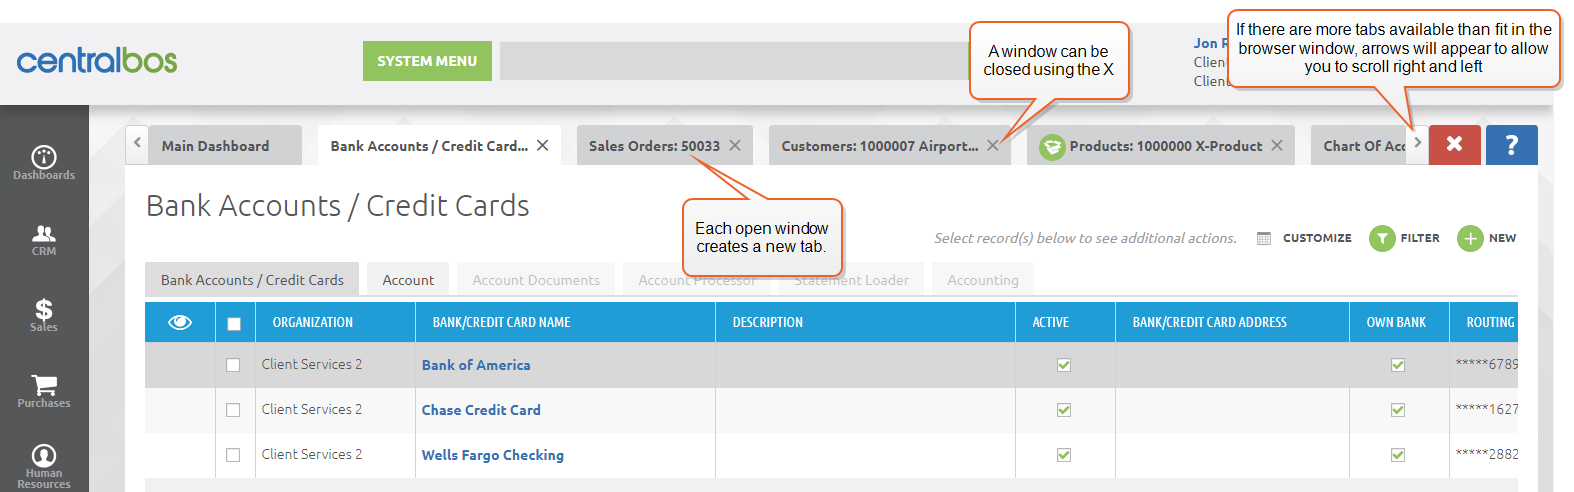Open the blue question mark help button
Screen dimensions: 1574x492
coord(1511,145)
